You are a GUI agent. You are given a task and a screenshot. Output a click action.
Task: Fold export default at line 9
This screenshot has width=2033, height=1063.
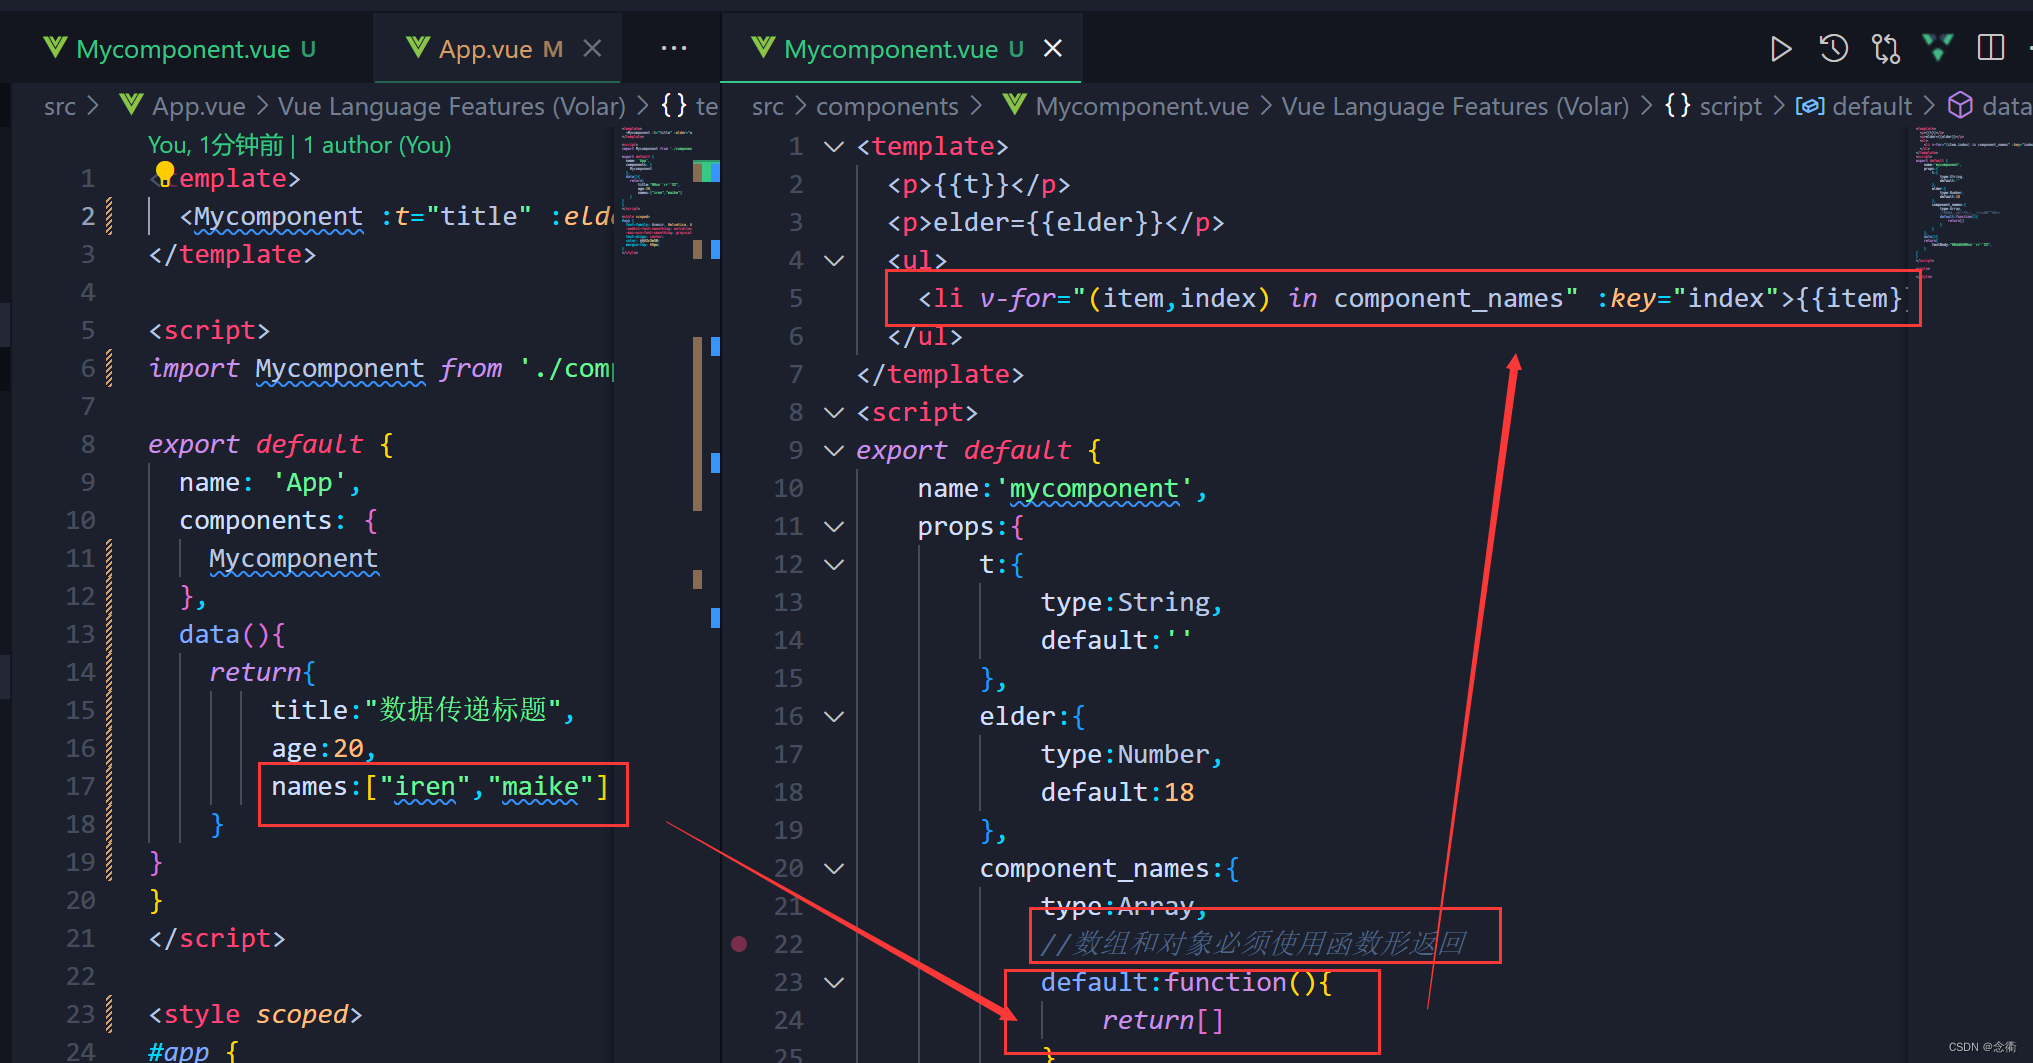pos(833,451)
